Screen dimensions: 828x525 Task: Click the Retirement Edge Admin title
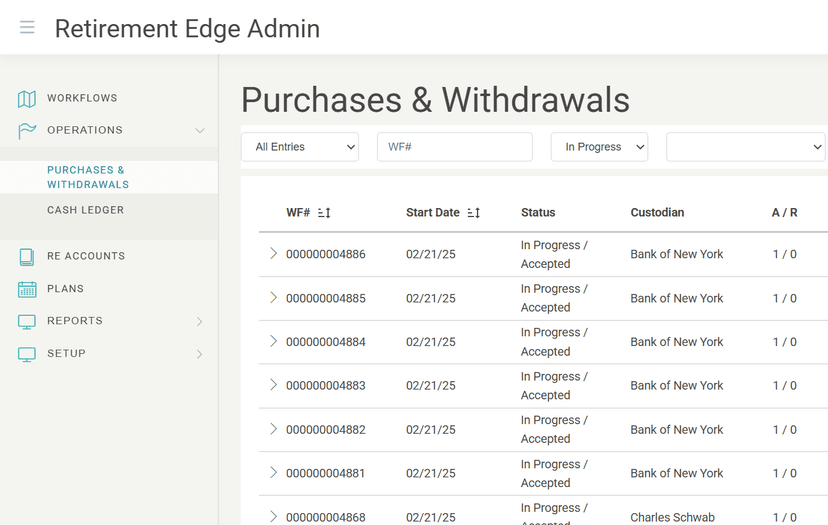tap(187, 29)
